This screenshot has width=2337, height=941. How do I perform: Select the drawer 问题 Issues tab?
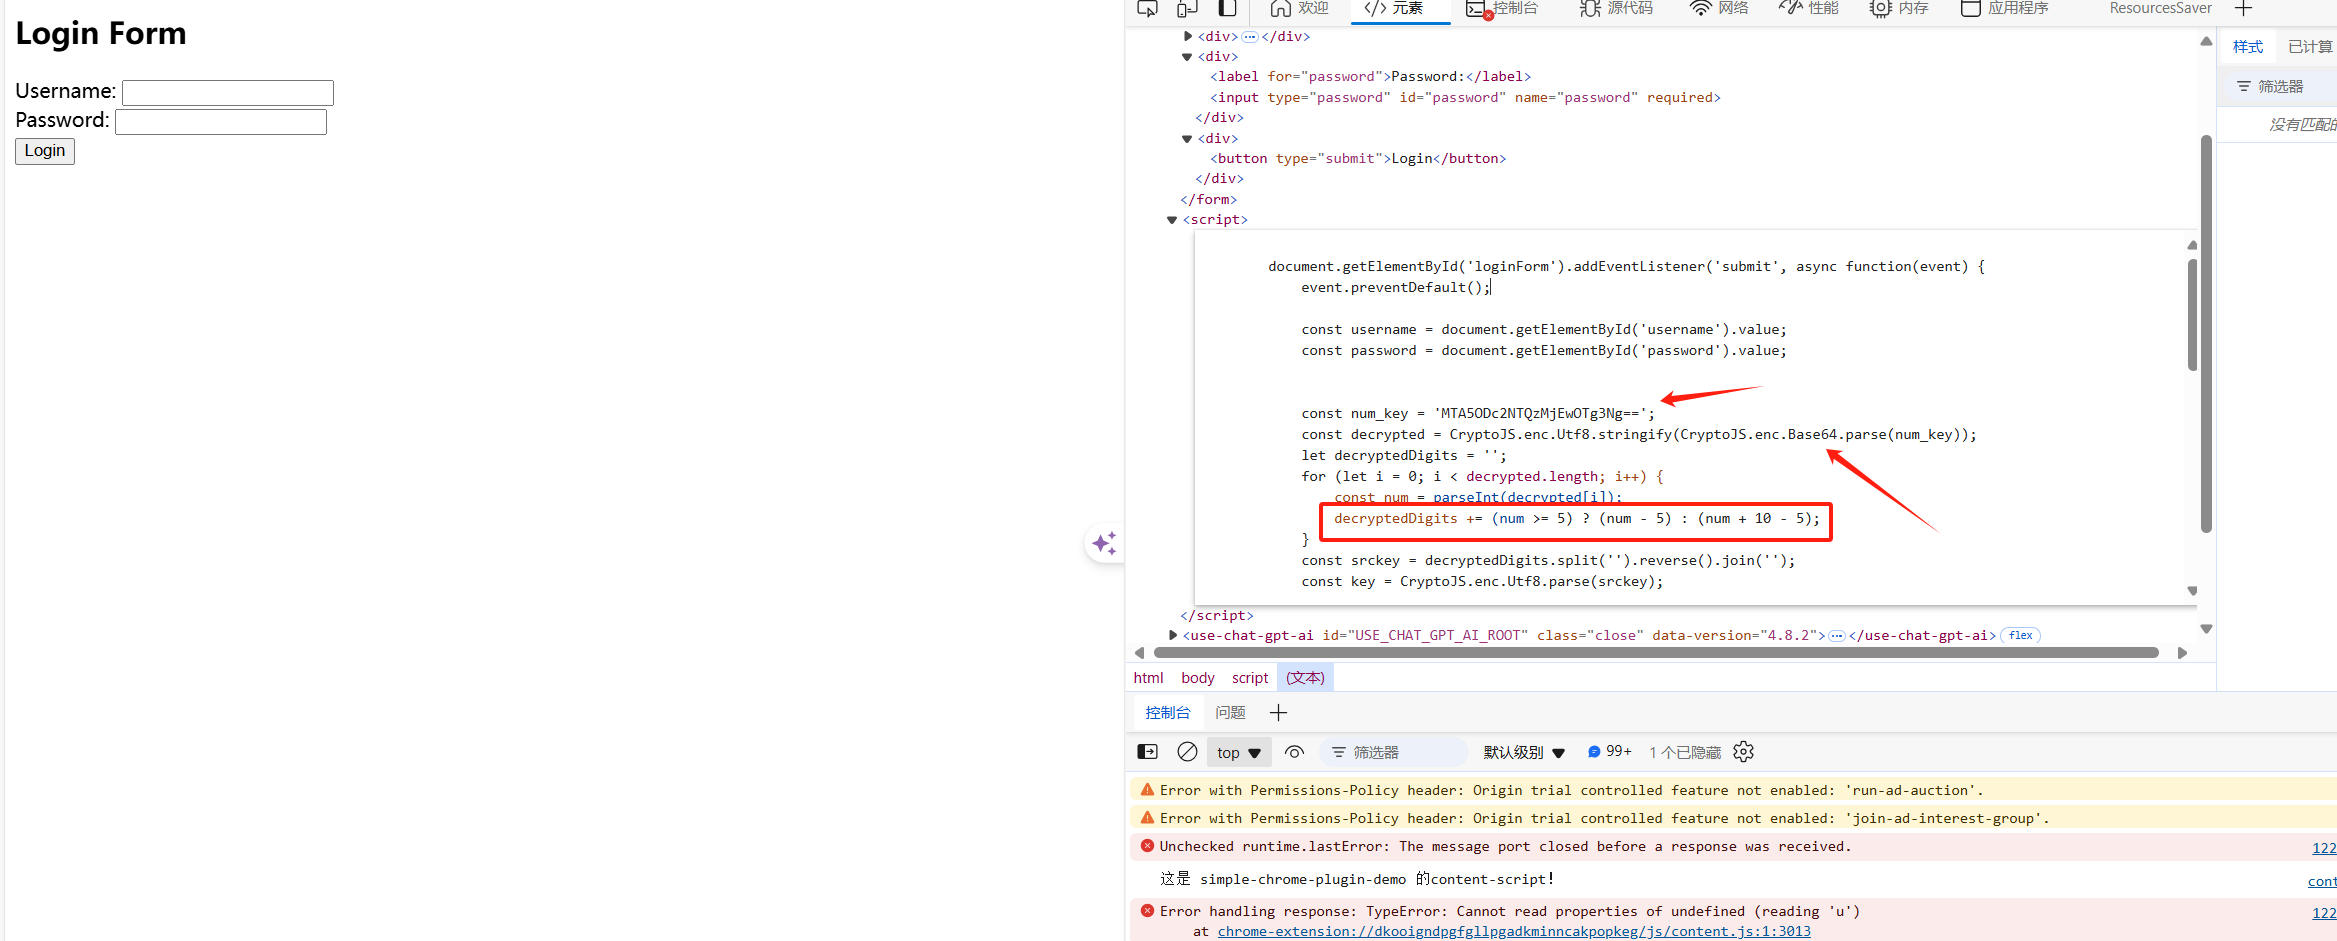point(1230,713)
